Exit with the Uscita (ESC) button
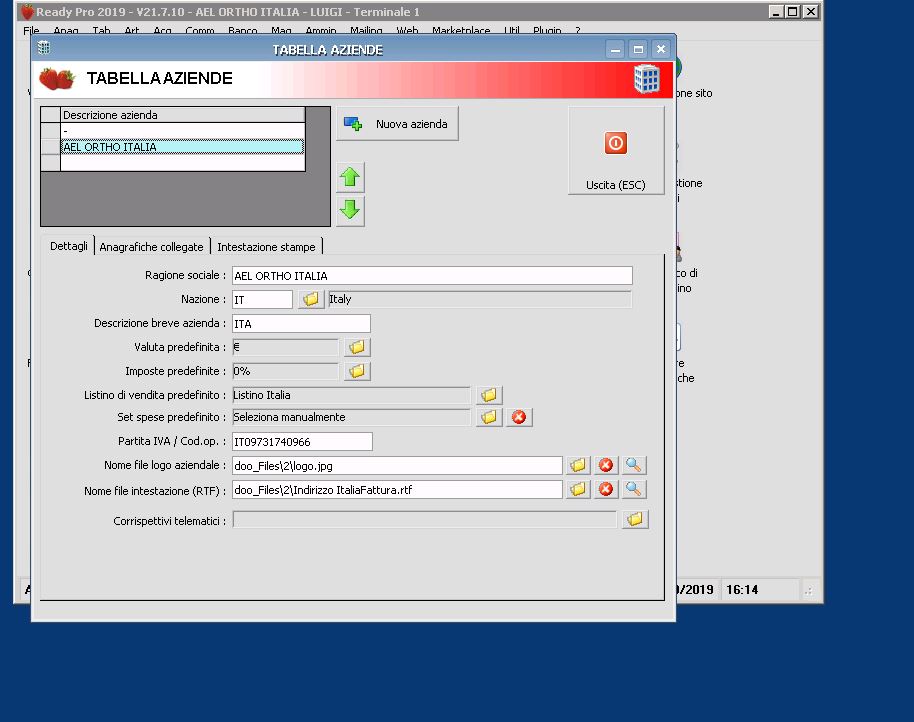 616,150
